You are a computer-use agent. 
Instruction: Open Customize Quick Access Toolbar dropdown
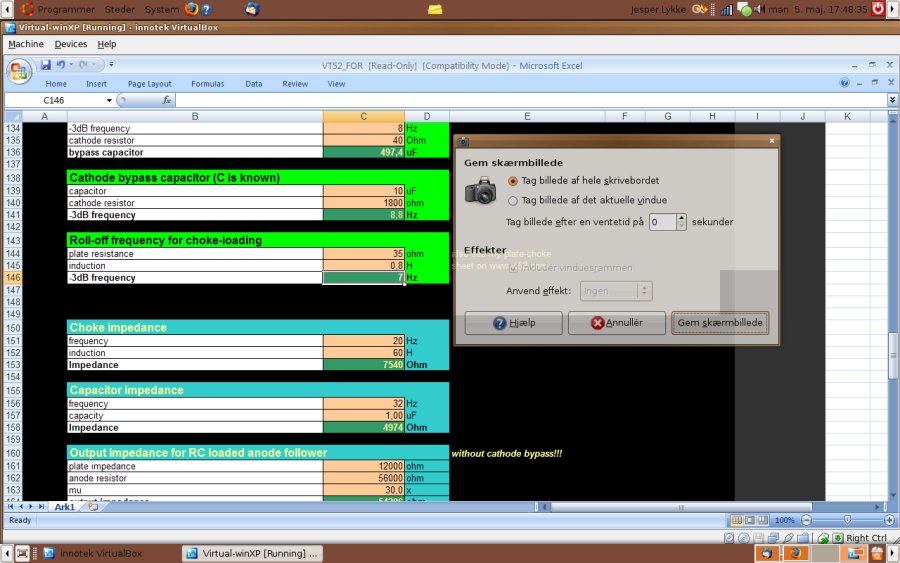coord(111,64)
